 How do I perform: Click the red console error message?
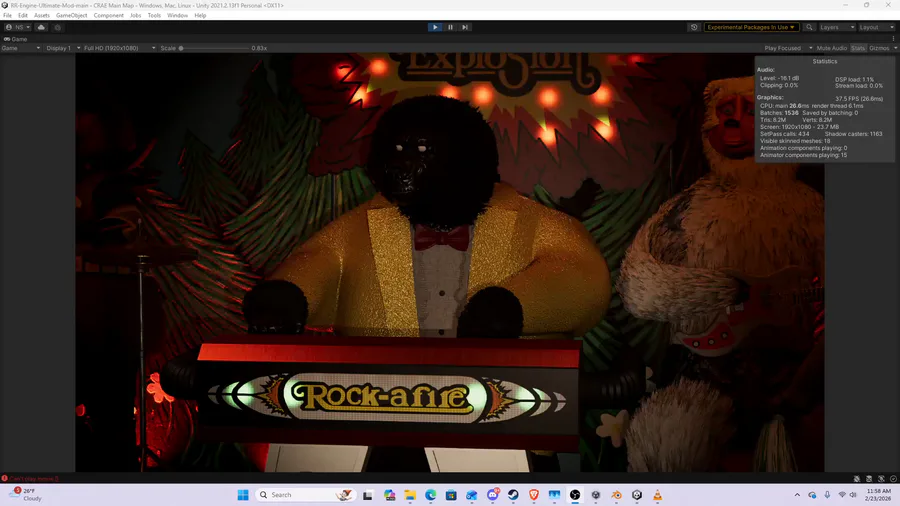(30, 478)
